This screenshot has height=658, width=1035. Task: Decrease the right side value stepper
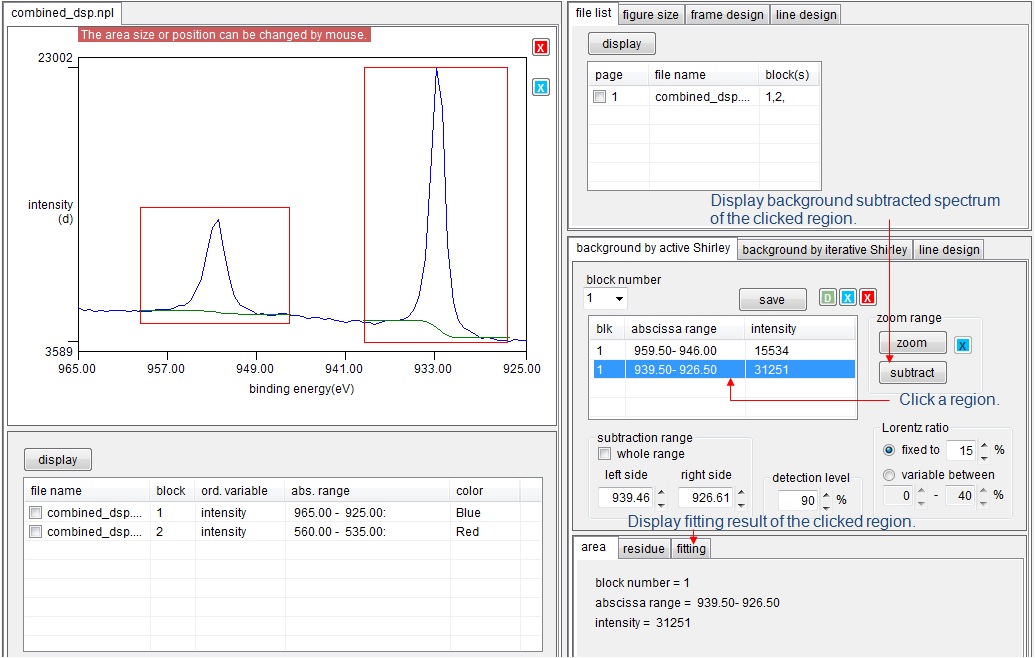pos(741,504)
